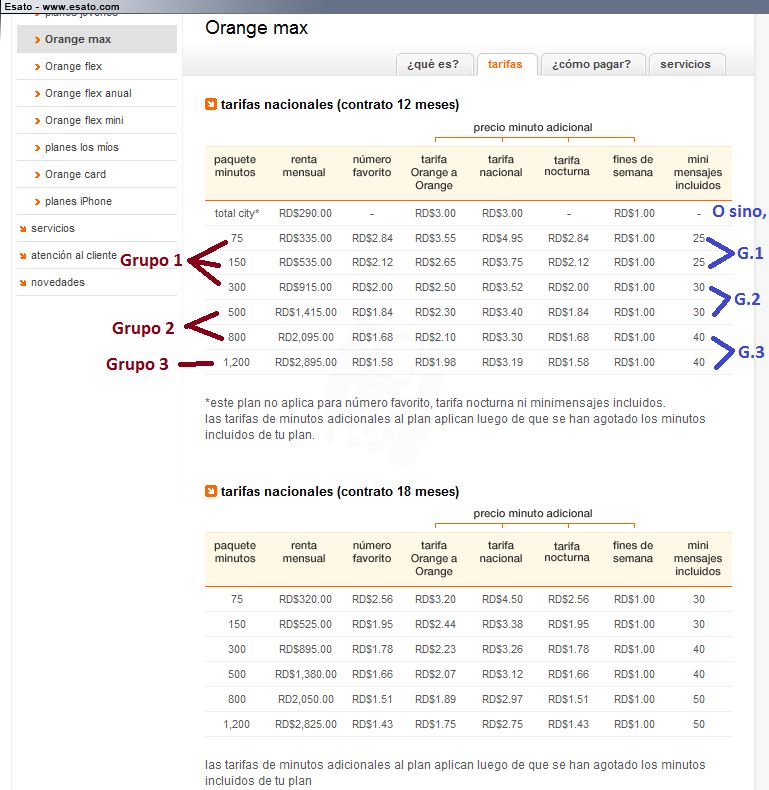Click the Esato www.esato.com title text

tap(62, 7)
